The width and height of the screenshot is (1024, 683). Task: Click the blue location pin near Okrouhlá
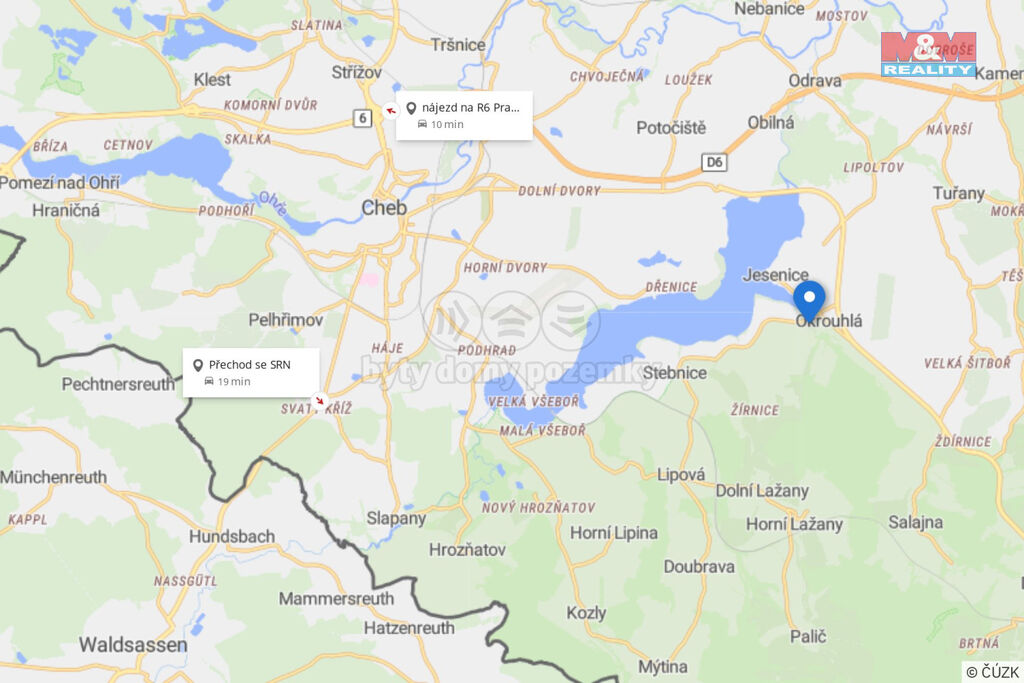pyautogui.click(x=808, y=302)
